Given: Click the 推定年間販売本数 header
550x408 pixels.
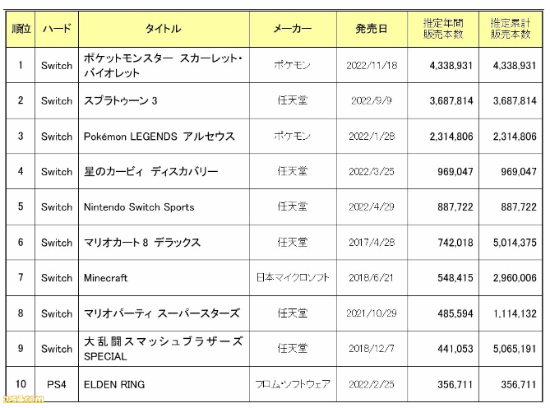Looking at the screenshot, I should click(x=443, y=29).
